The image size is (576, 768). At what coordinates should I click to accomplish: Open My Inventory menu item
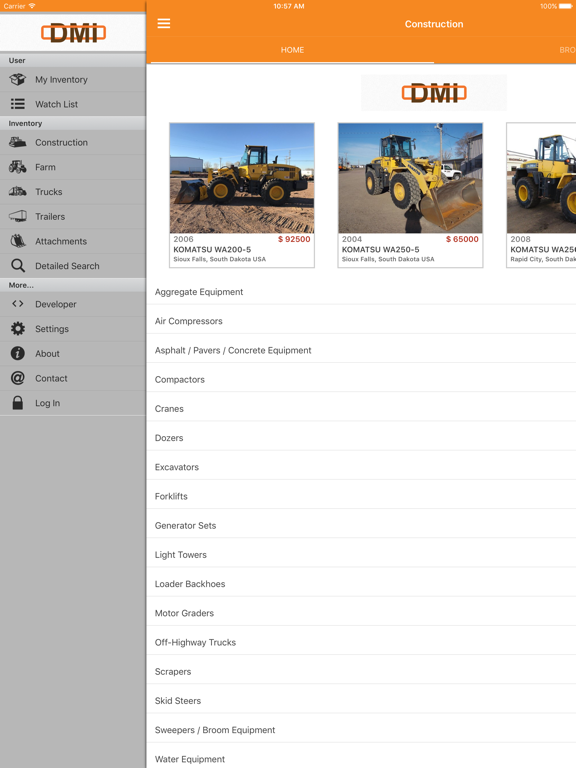click(x=72, y=79)
